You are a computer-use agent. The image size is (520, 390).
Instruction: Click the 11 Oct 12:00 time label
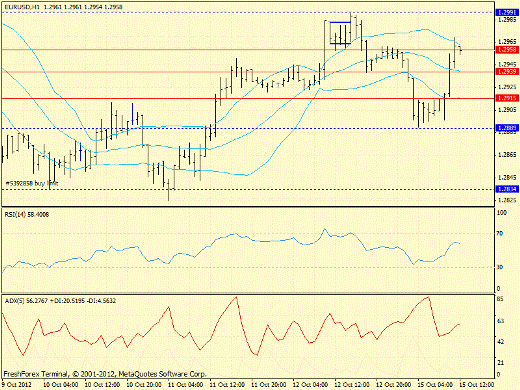point(227,385)
